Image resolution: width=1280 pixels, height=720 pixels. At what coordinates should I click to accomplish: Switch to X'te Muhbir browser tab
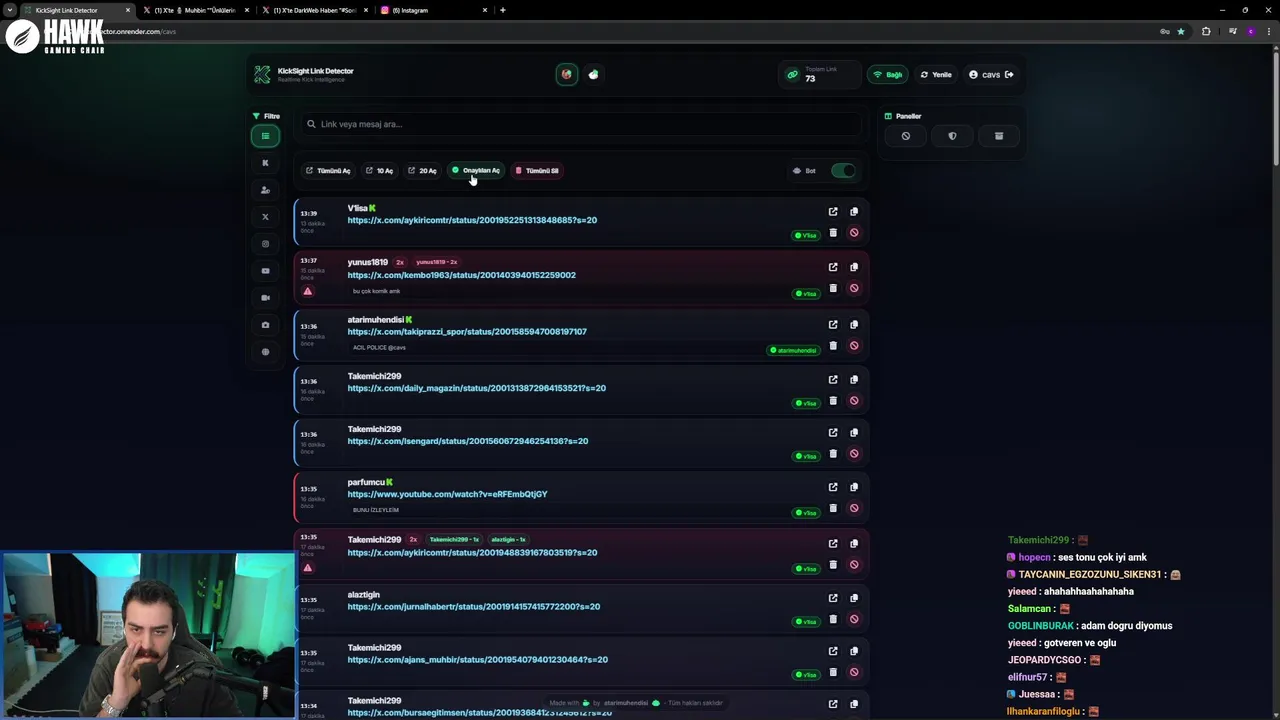click(x=195, y=10)
